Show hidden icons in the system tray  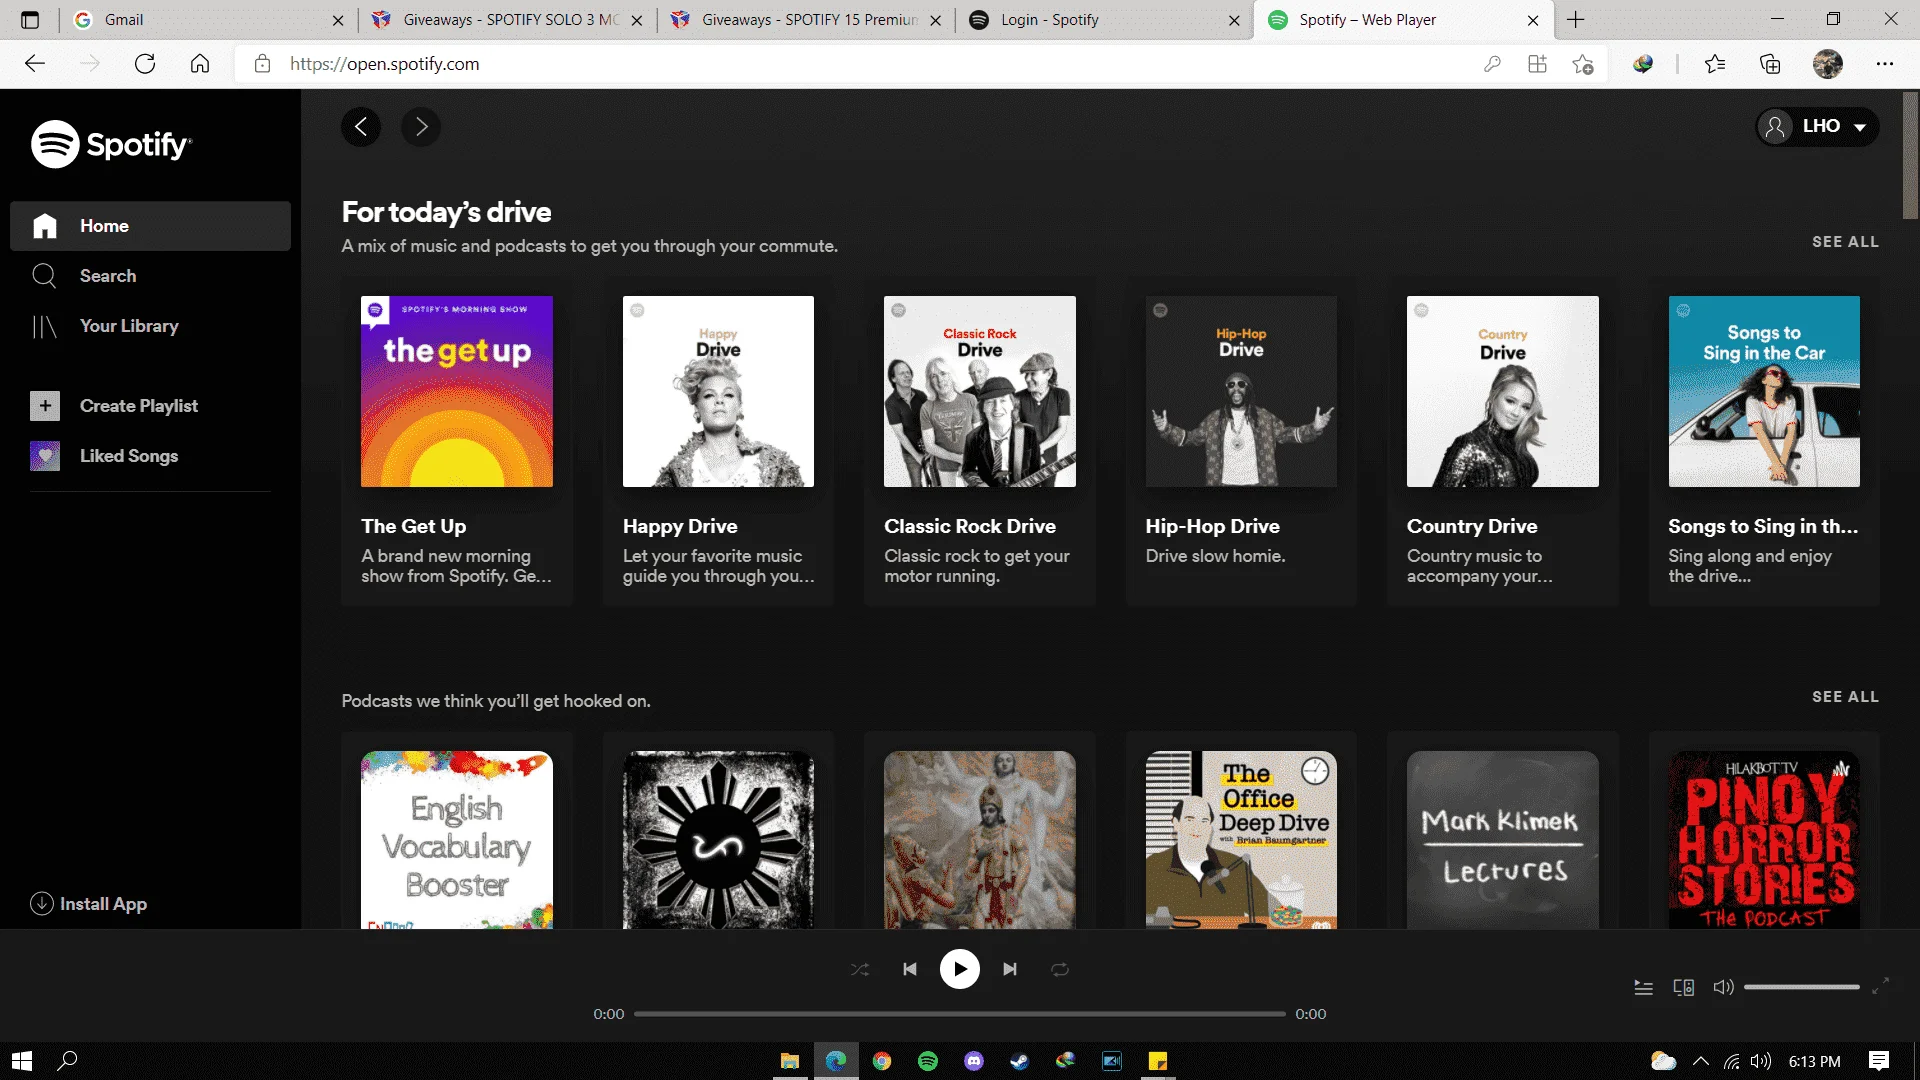point(1700,1061)
